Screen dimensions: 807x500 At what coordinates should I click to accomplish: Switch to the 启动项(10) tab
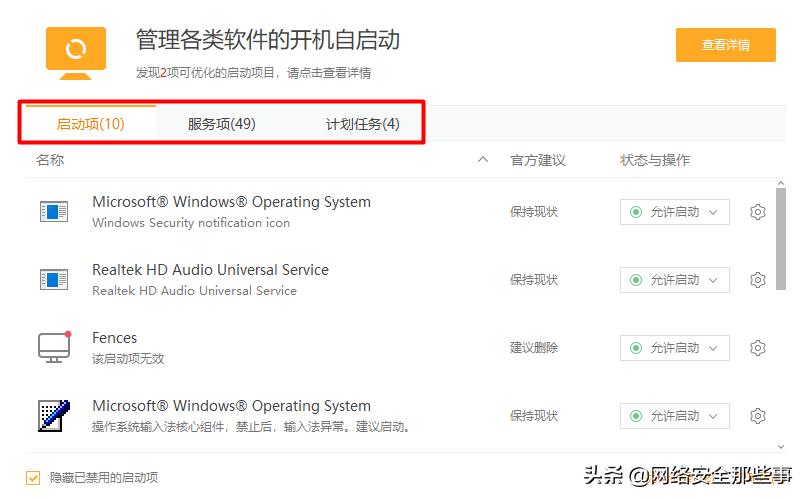tap(91, 124)
